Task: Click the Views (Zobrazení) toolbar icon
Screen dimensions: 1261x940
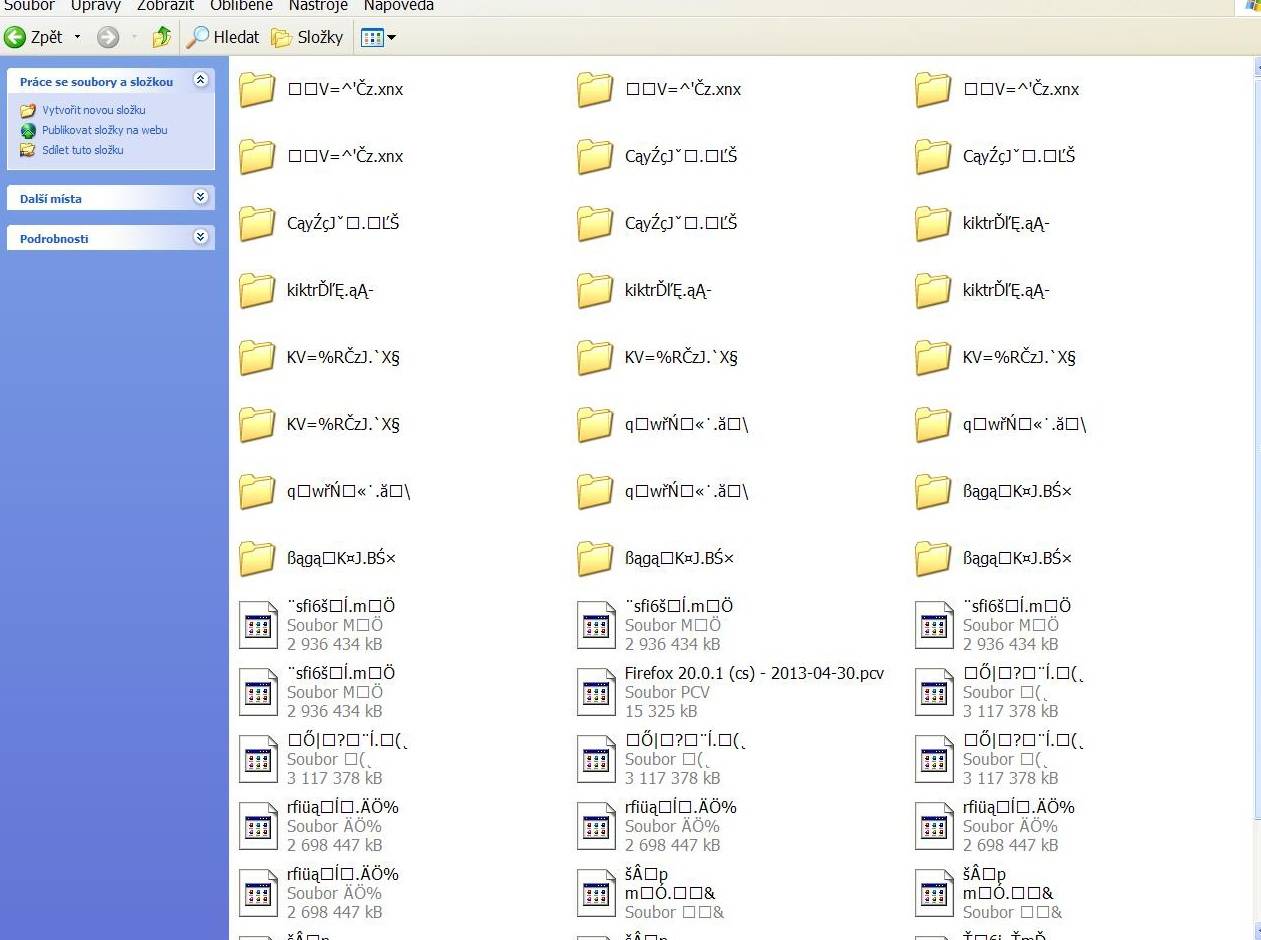Action: click(372, 37)
